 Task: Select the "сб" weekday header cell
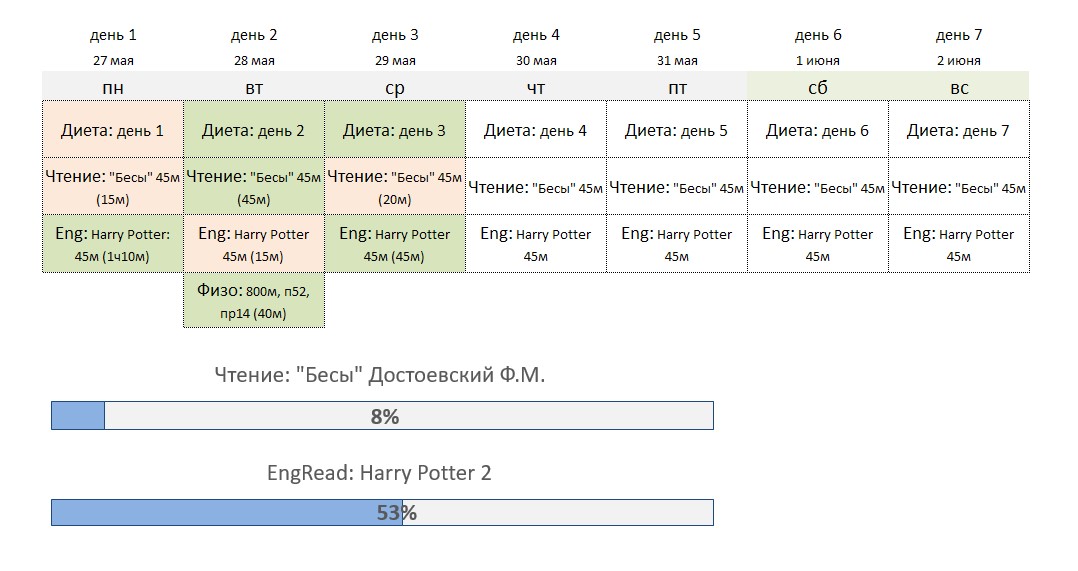[x=817, y=87]
